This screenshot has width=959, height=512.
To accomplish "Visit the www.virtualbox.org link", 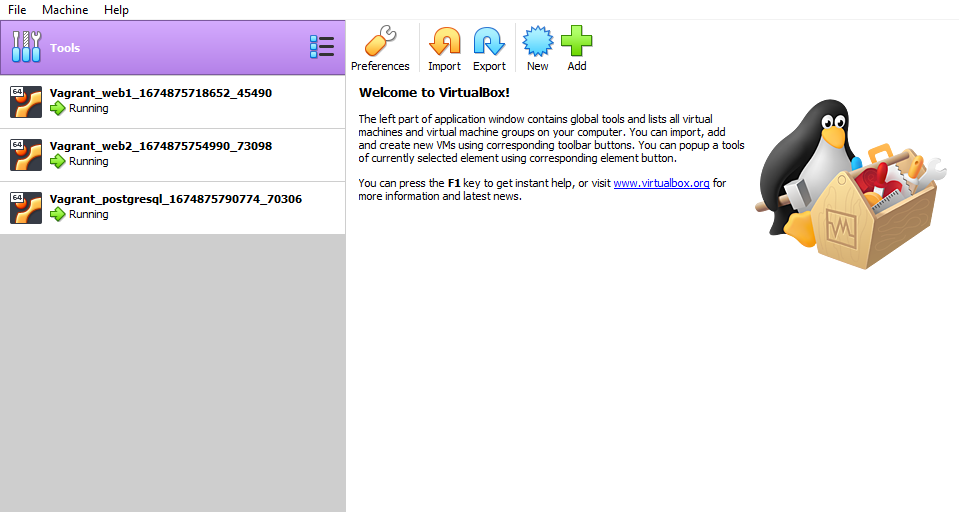I will tap(661, 183).
